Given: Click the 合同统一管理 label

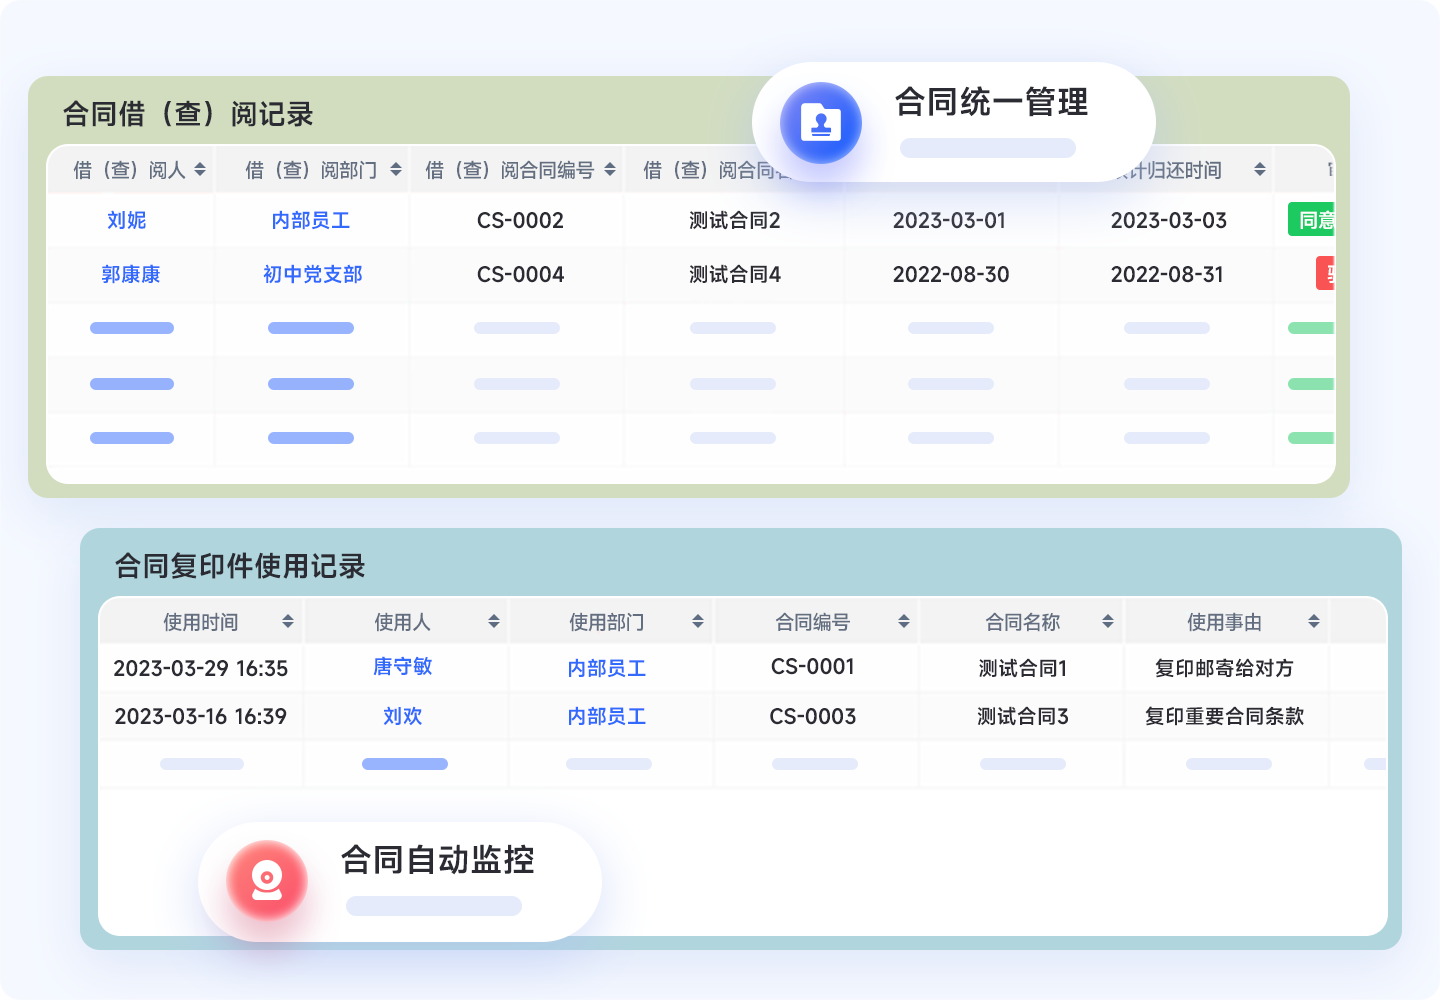Looking at the screenshot, I should pos(992,101).
